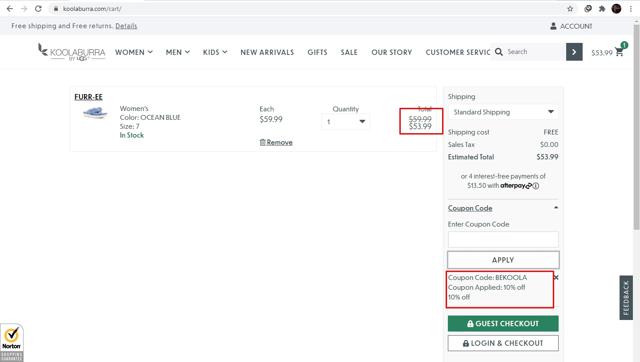Reload the cart page
The image size is (640, 362).
click(x=38, y=9)
